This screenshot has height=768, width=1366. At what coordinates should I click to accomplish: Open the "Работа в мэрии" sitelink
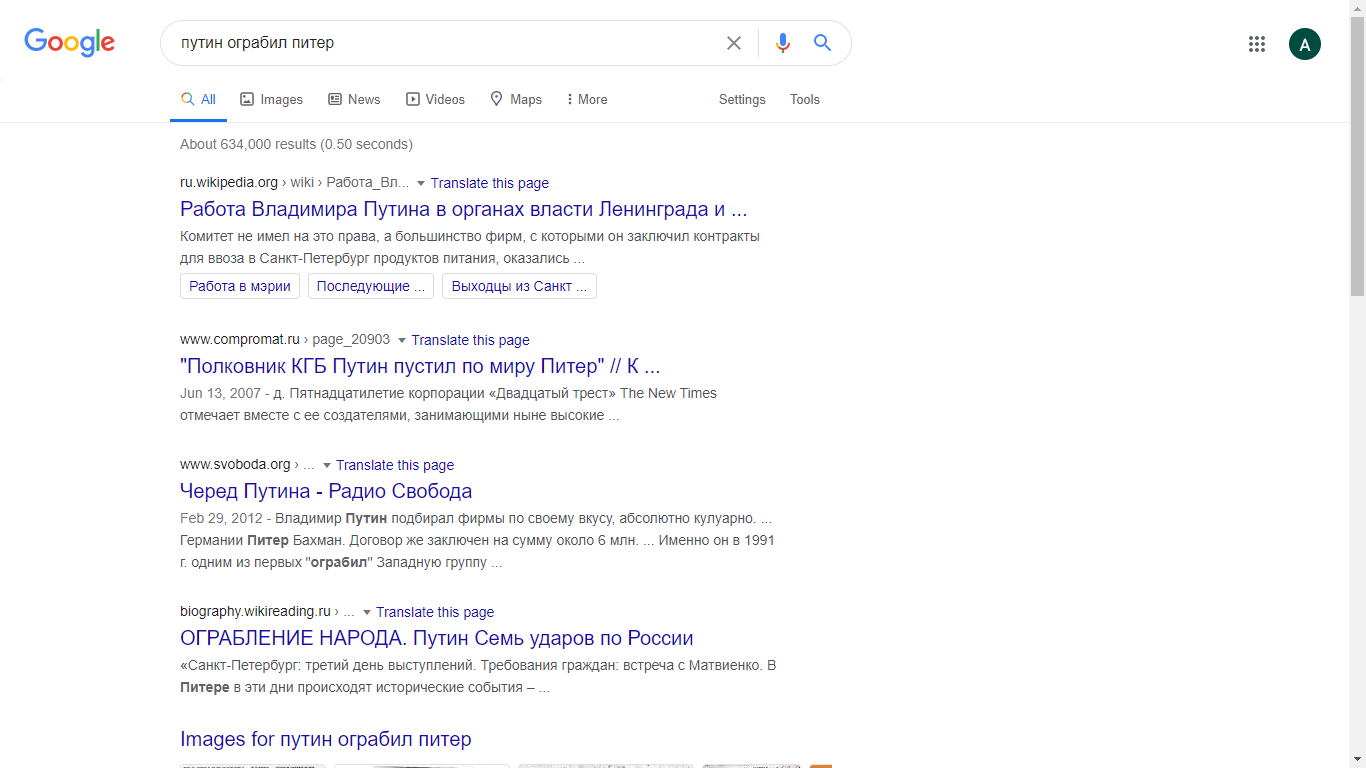[x=240, y=286]
